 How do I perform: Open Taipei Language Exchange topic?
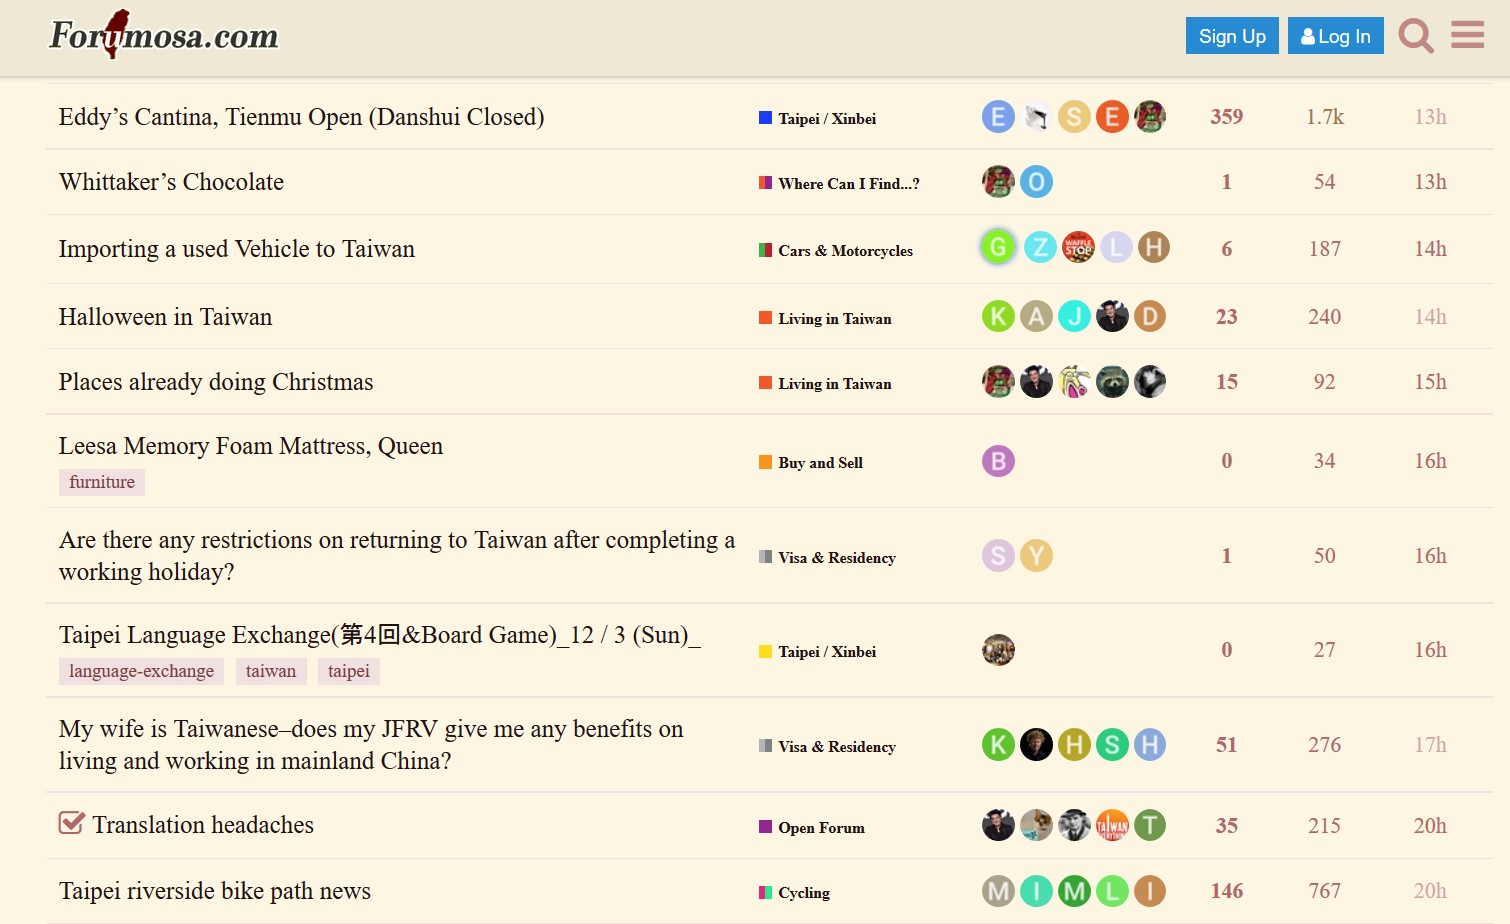click(x=380, y=635)
